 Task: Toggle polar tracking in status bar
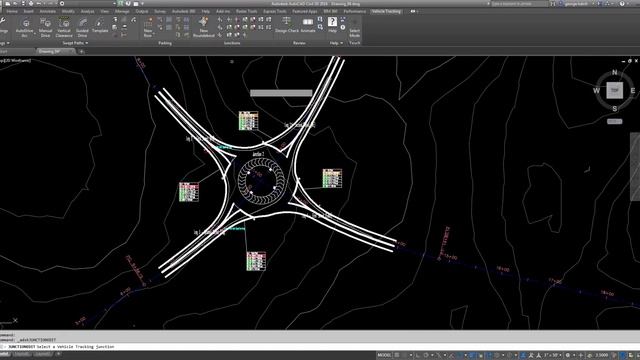point(426,355)
